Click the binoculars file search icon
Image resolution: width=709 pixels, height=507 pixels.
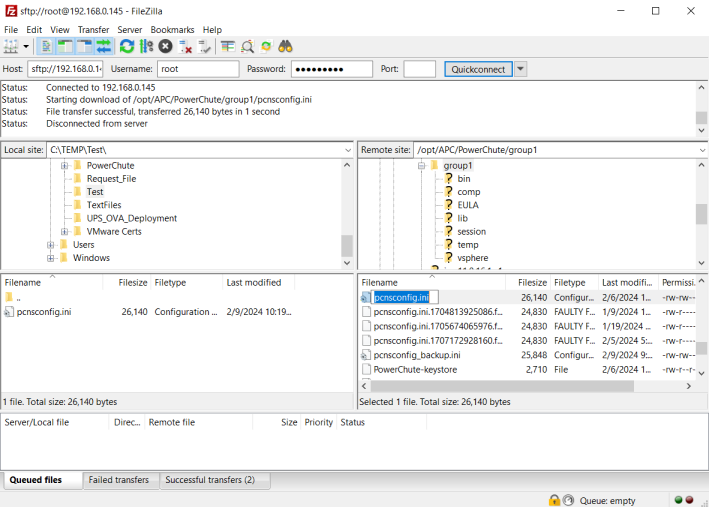tap(285, 47)
